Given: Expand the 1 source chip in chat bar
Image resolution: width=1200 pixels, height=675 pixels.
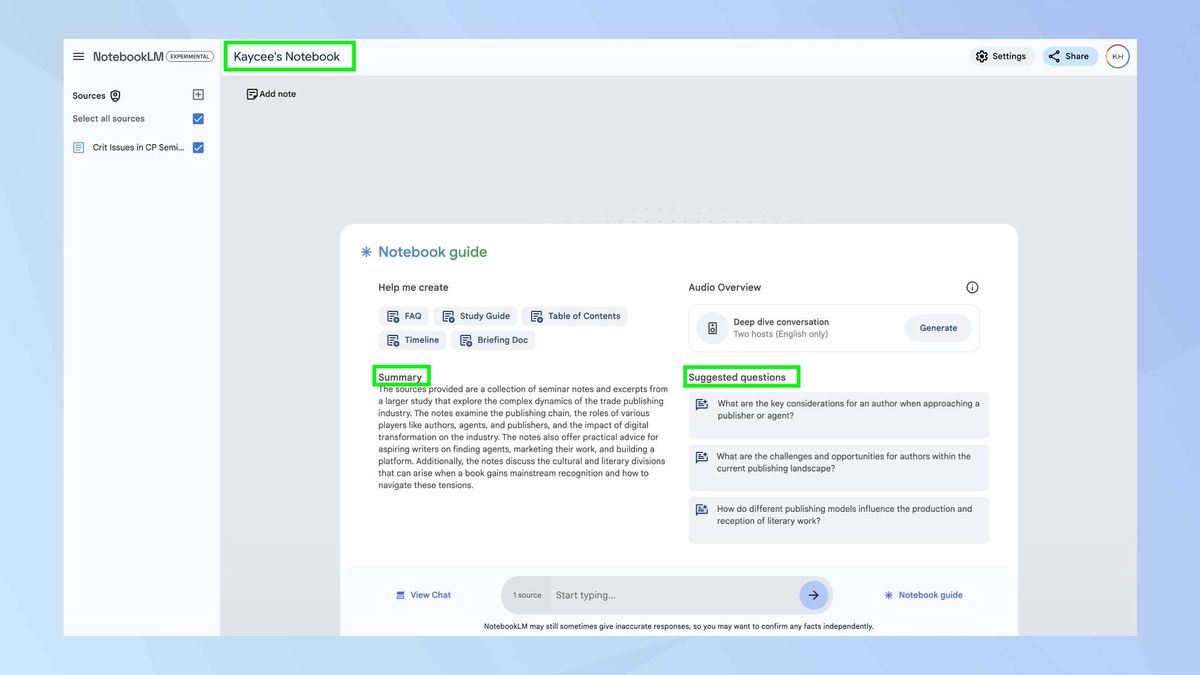Looking at the screenshot, I should click(x=526, y=594).
